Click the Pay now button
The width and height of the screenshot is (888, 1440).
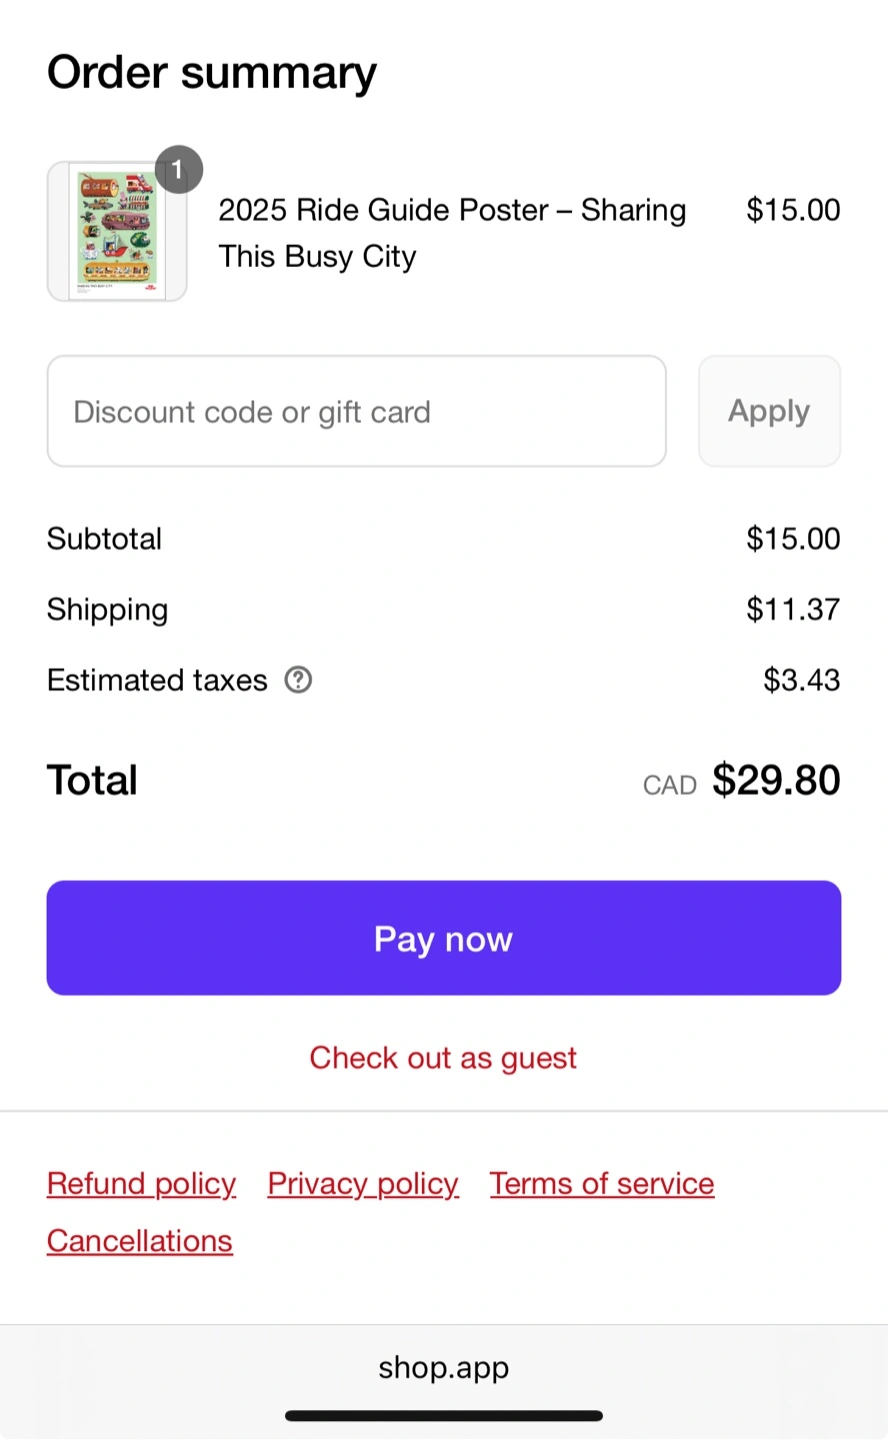pos(444,938)
